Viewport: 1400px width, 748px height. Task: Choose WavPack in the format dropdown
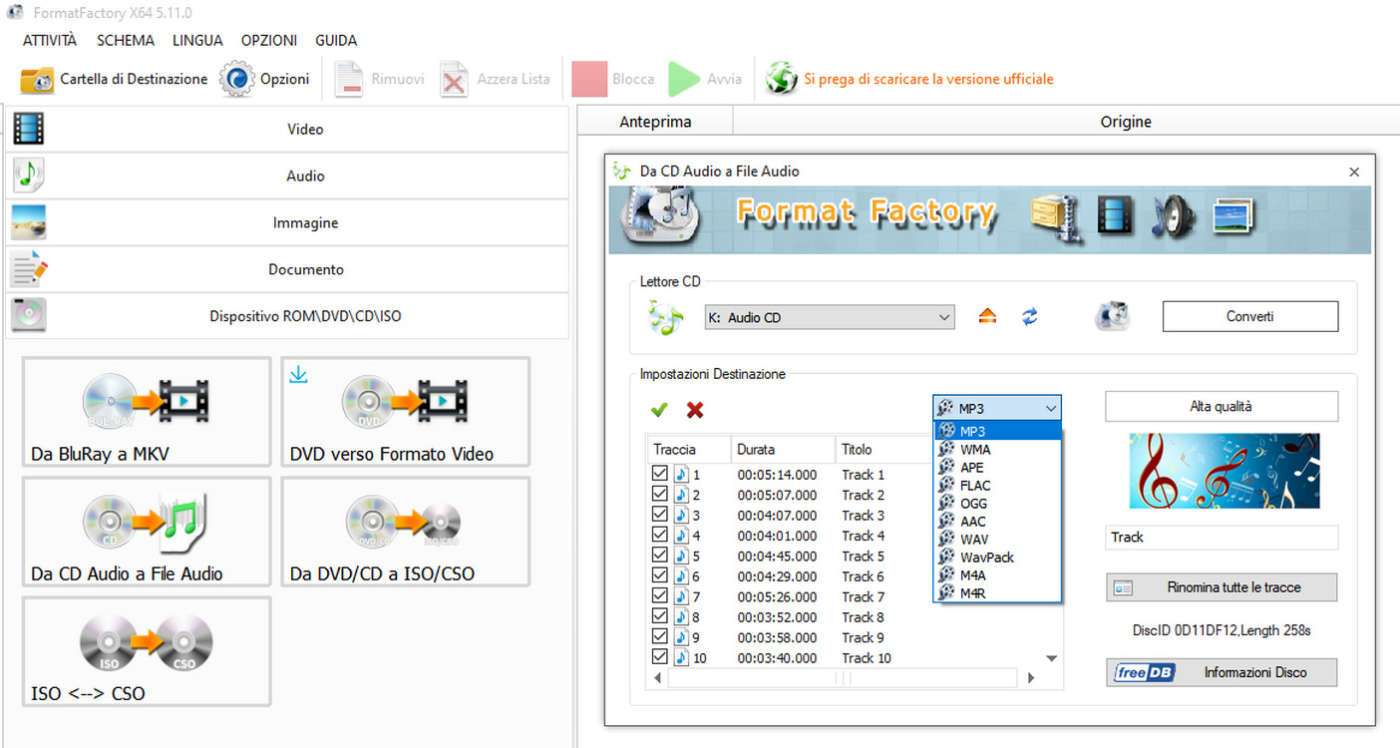coord(986,557)
